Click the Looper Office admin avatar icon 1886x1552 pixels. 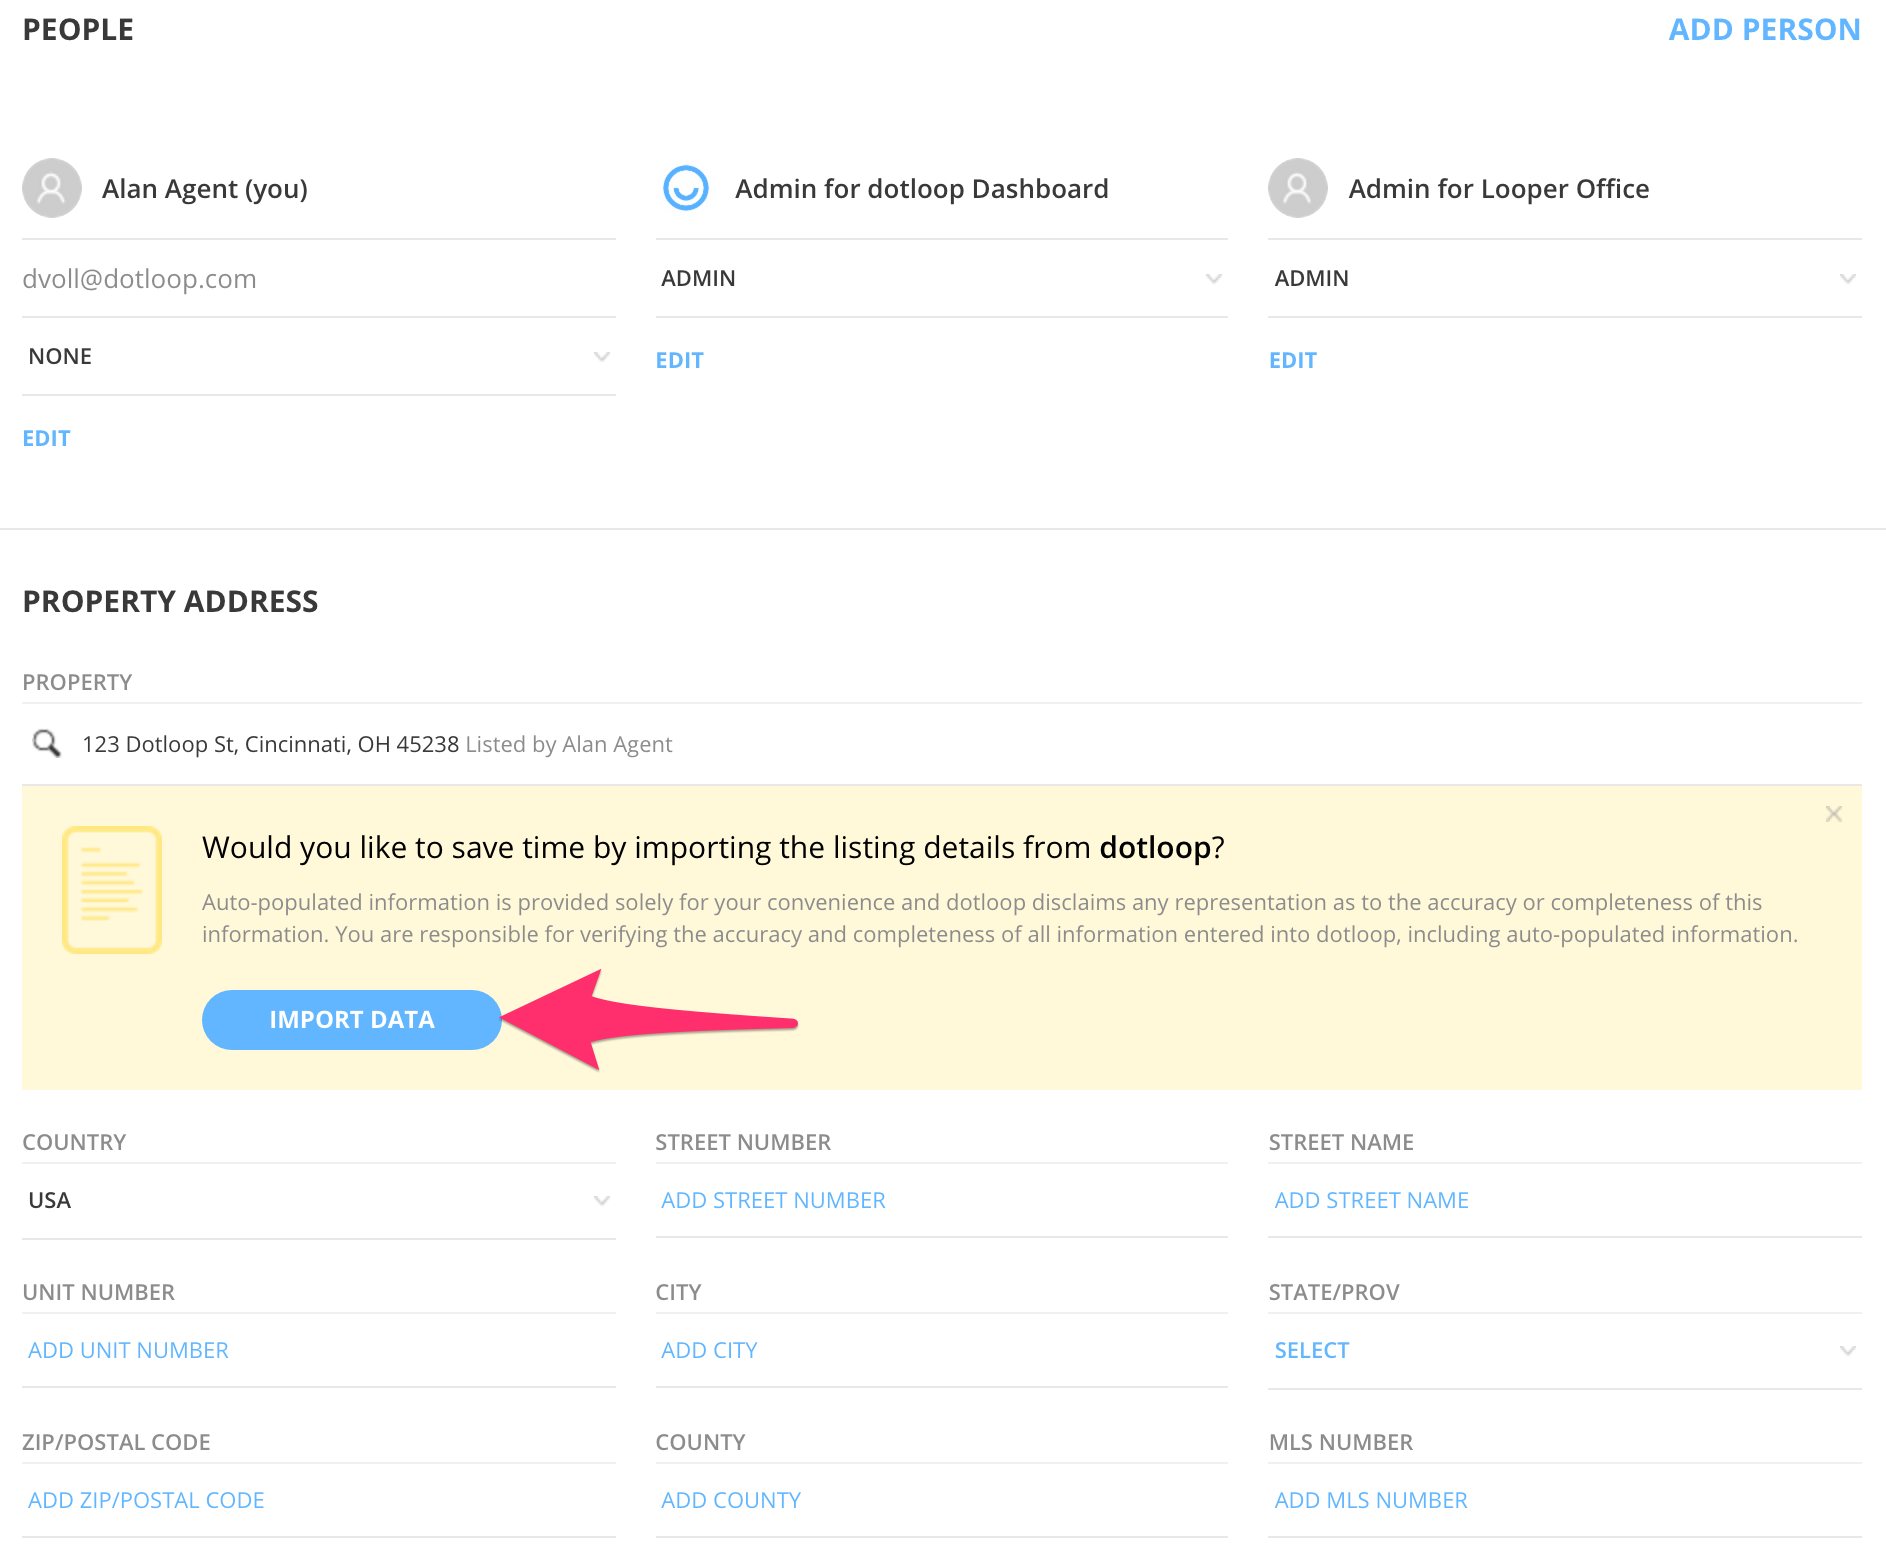tap(1298, 188)
